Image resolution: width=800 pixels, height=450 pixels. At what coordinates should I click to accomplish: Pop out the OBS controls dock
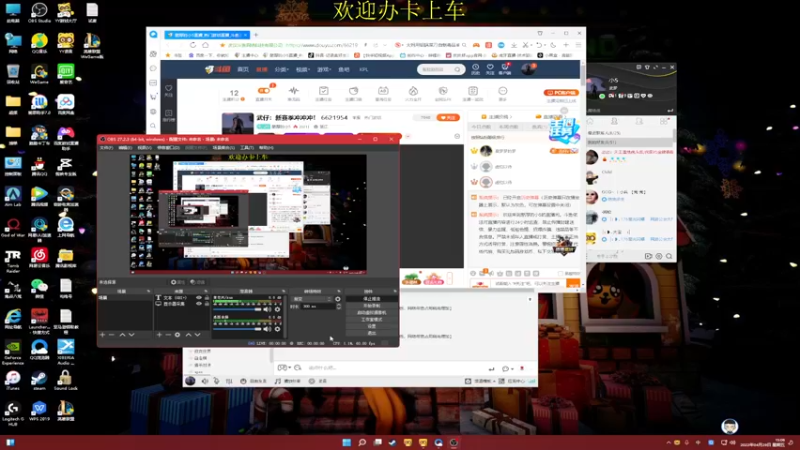394,291
